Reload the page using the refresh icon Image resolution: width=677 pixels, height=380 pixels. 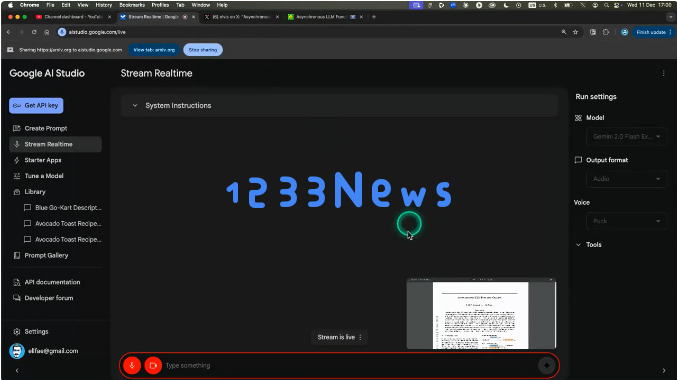(x=34, y=32)
